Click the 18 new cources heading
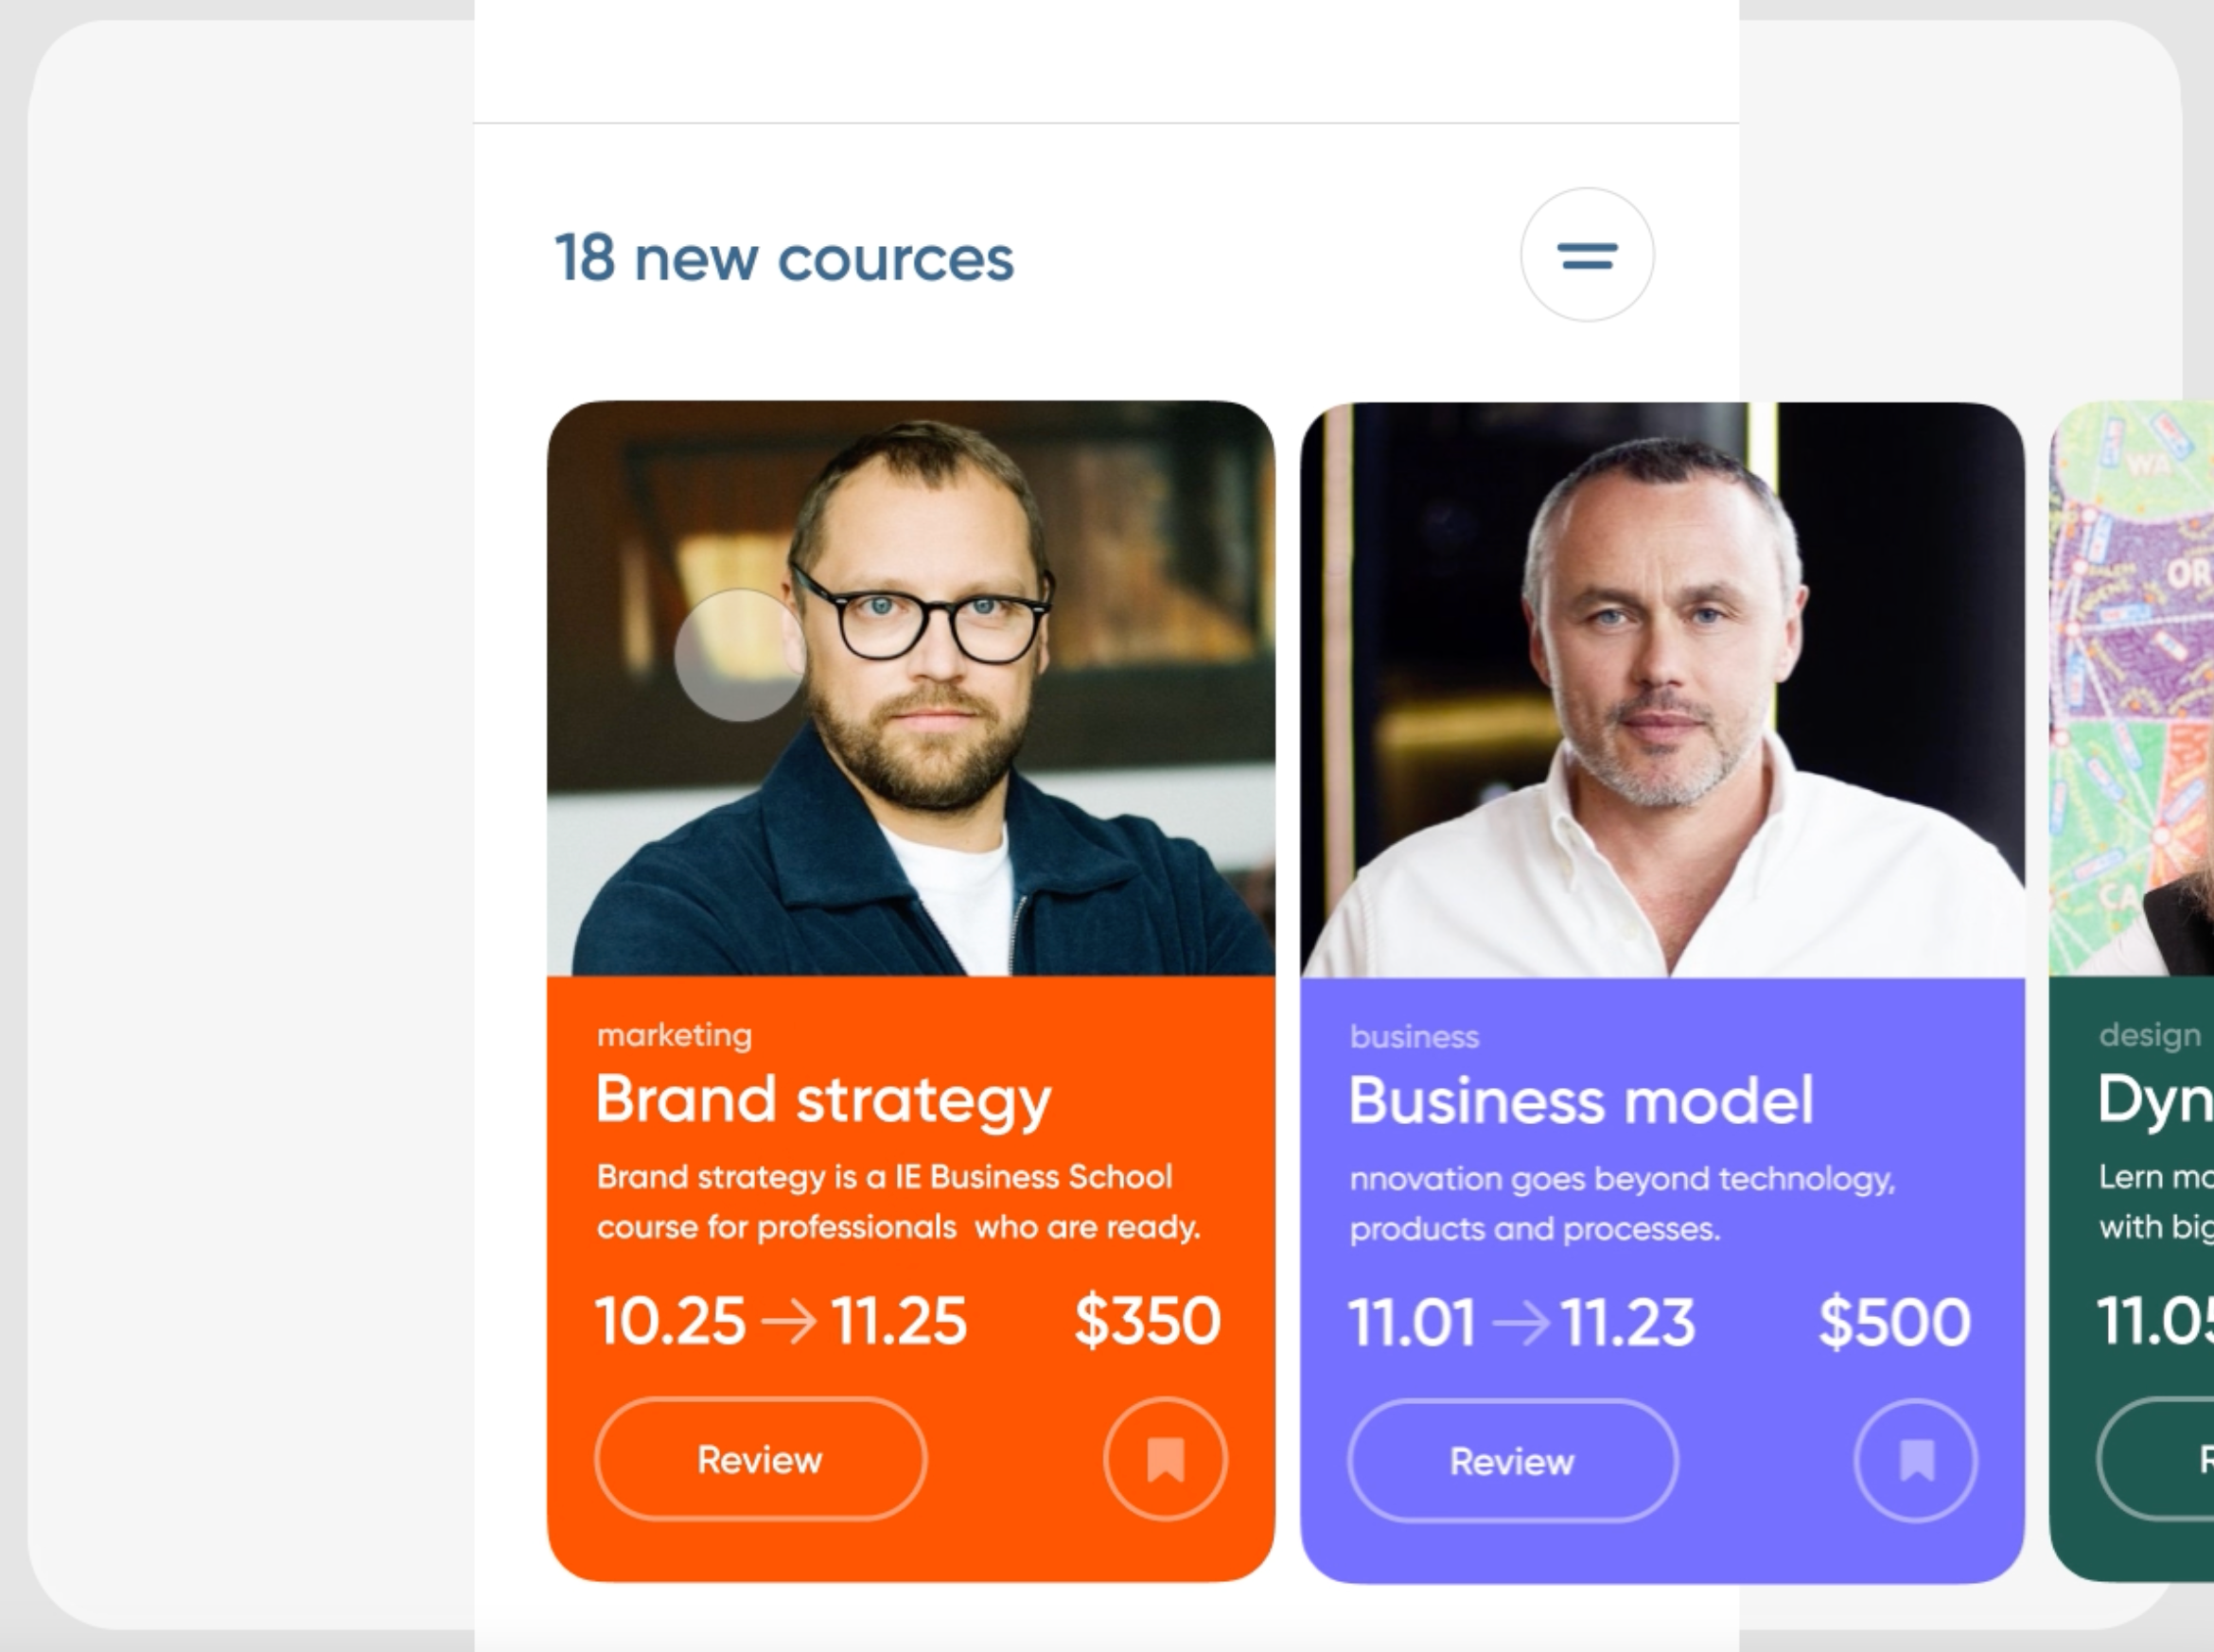Image resolution: width=2214 pixels, height=1652 pixels. pos(786,258)
